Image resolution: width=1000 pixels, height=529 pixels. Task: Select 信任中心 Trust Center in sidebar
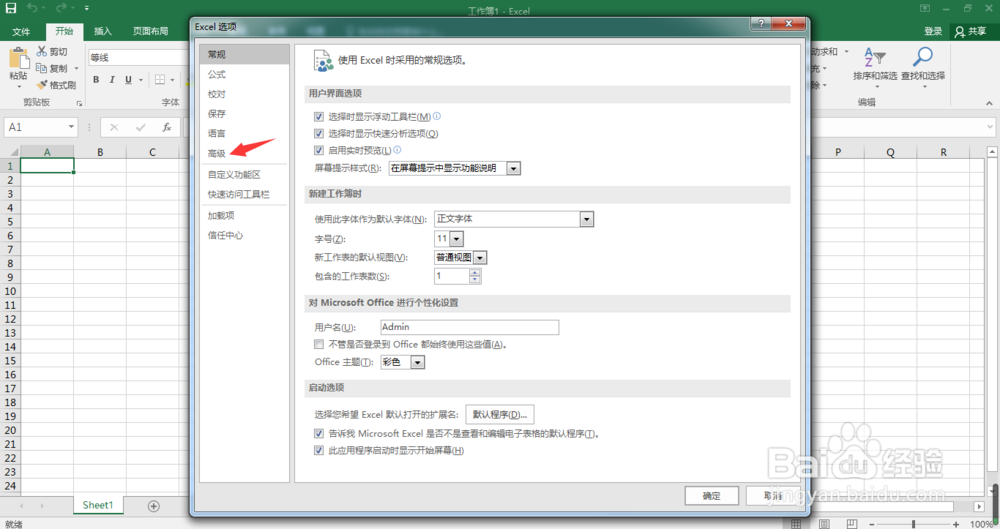(x=225, y=235)
